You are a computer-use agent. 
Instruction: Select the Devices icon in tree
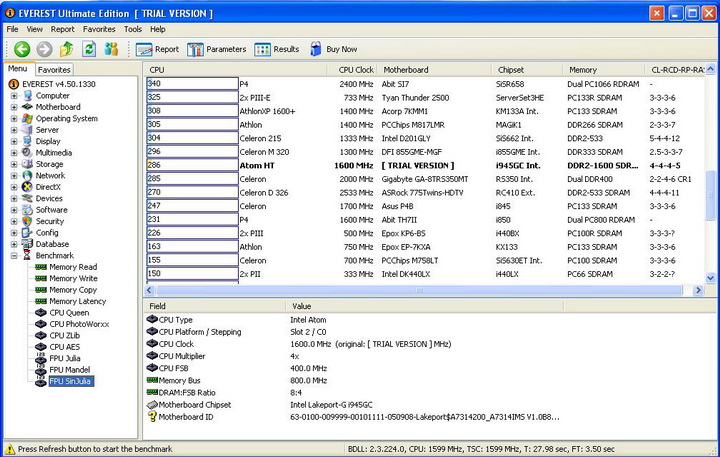(x=27, y=198)
